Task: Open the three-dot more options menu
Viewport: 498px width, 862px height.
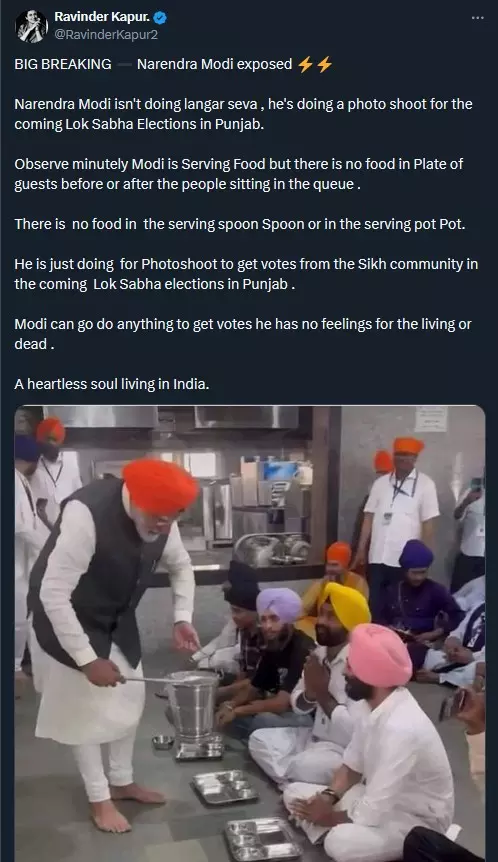Action: (478, 18)
